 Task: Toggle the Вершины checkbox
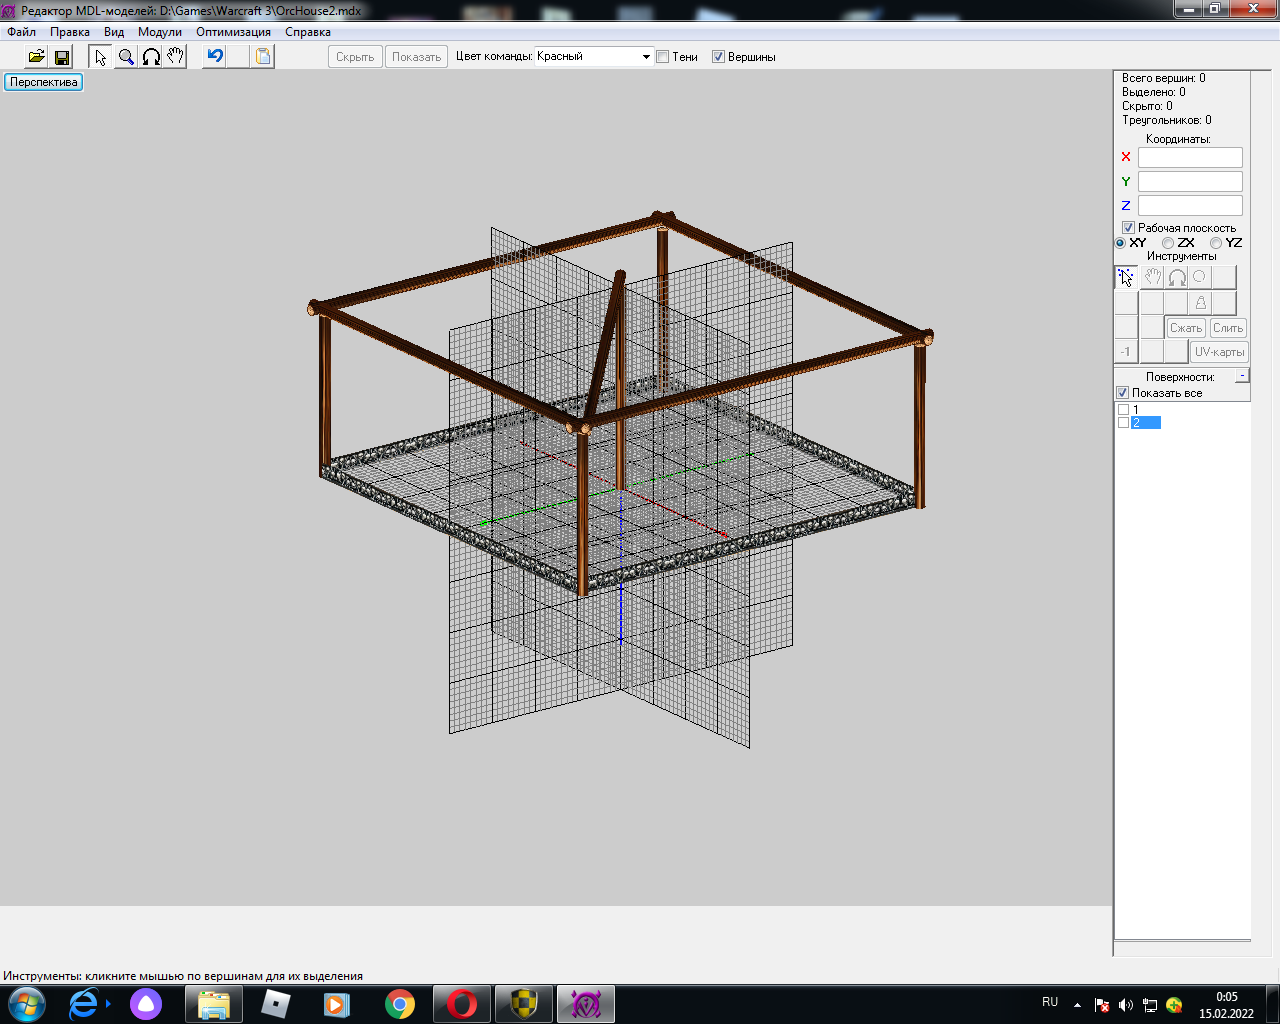pos(718,57)
